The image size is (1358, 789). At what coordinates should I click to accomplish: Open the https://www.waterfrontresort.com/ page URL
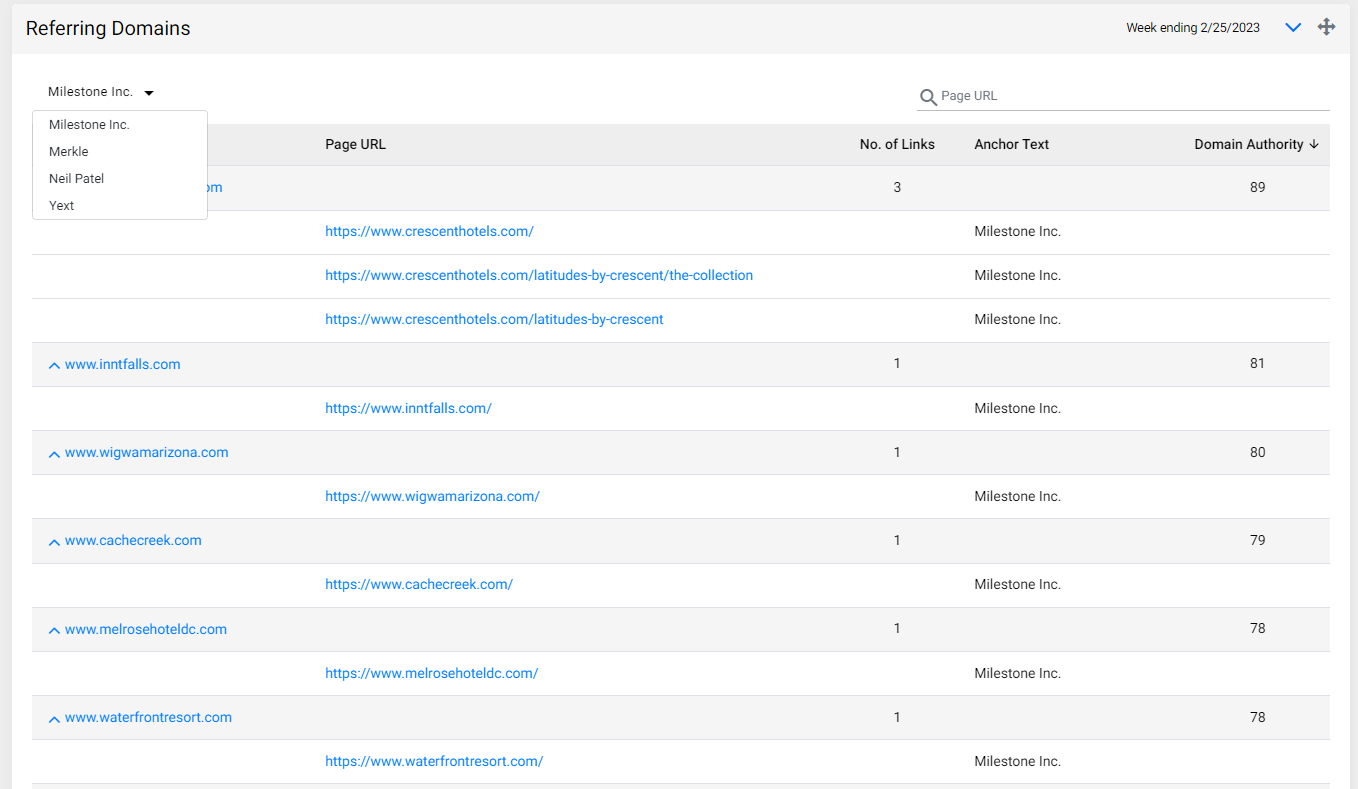tap(434, 761)
